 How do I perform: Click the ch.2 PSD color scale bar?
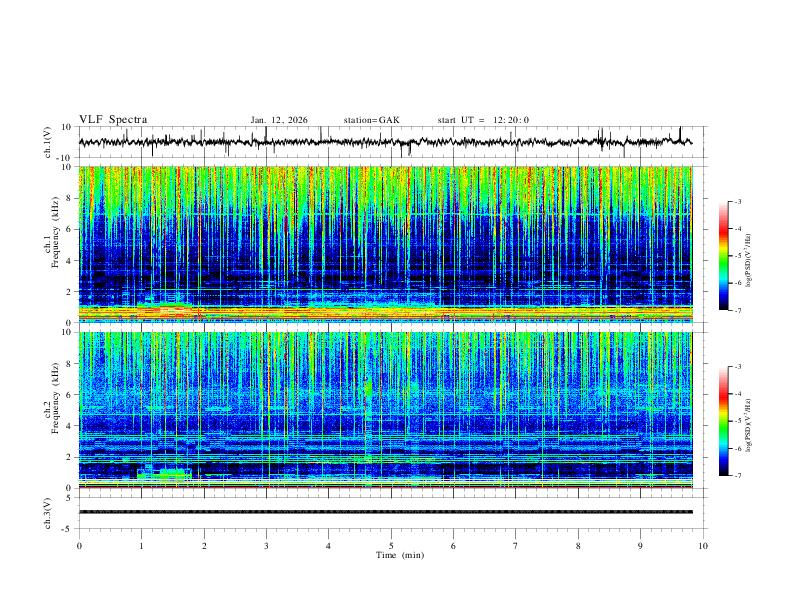(723, 421)
